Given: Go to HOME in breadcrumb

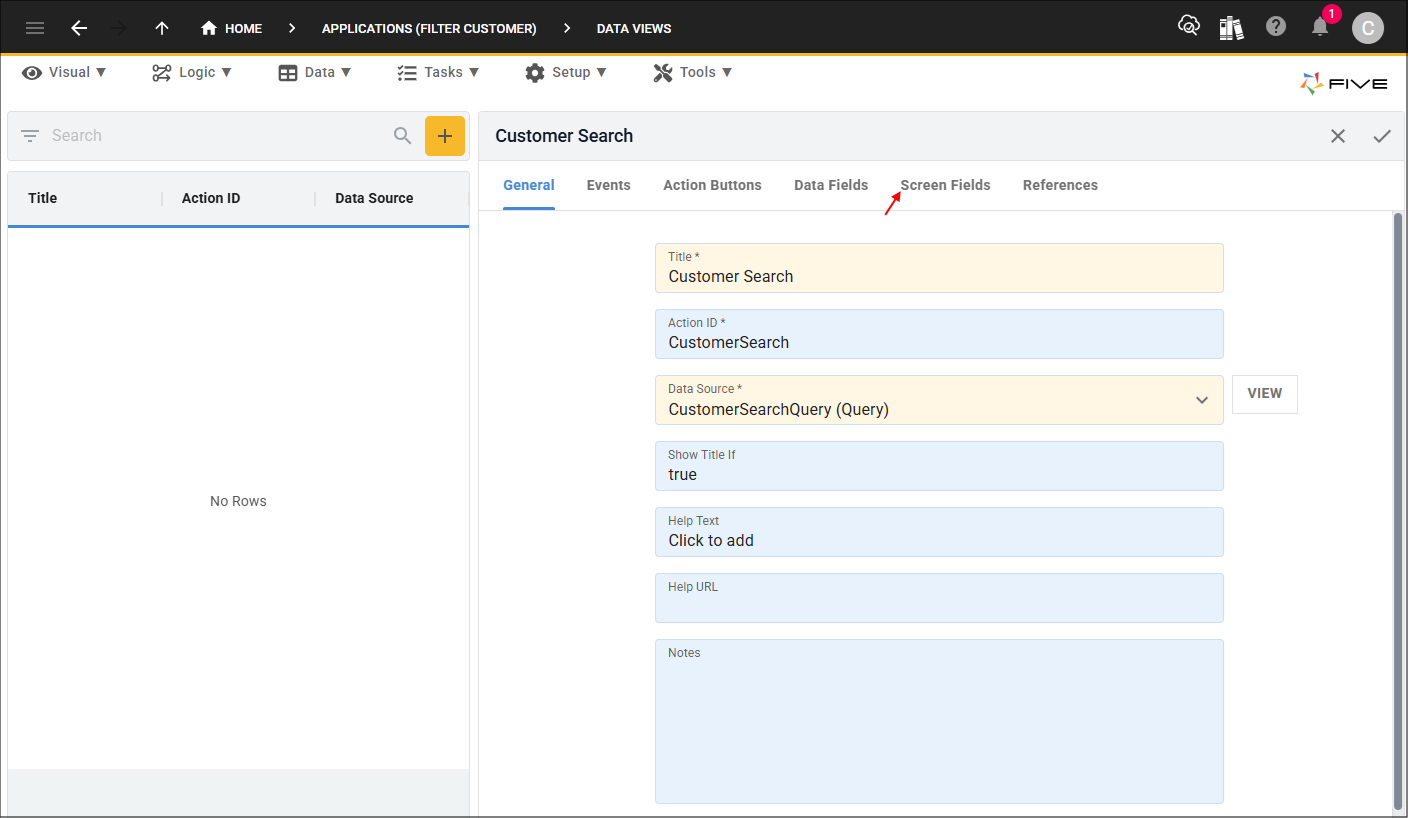Looking at the screenshot, I should [x=231, y=28].
